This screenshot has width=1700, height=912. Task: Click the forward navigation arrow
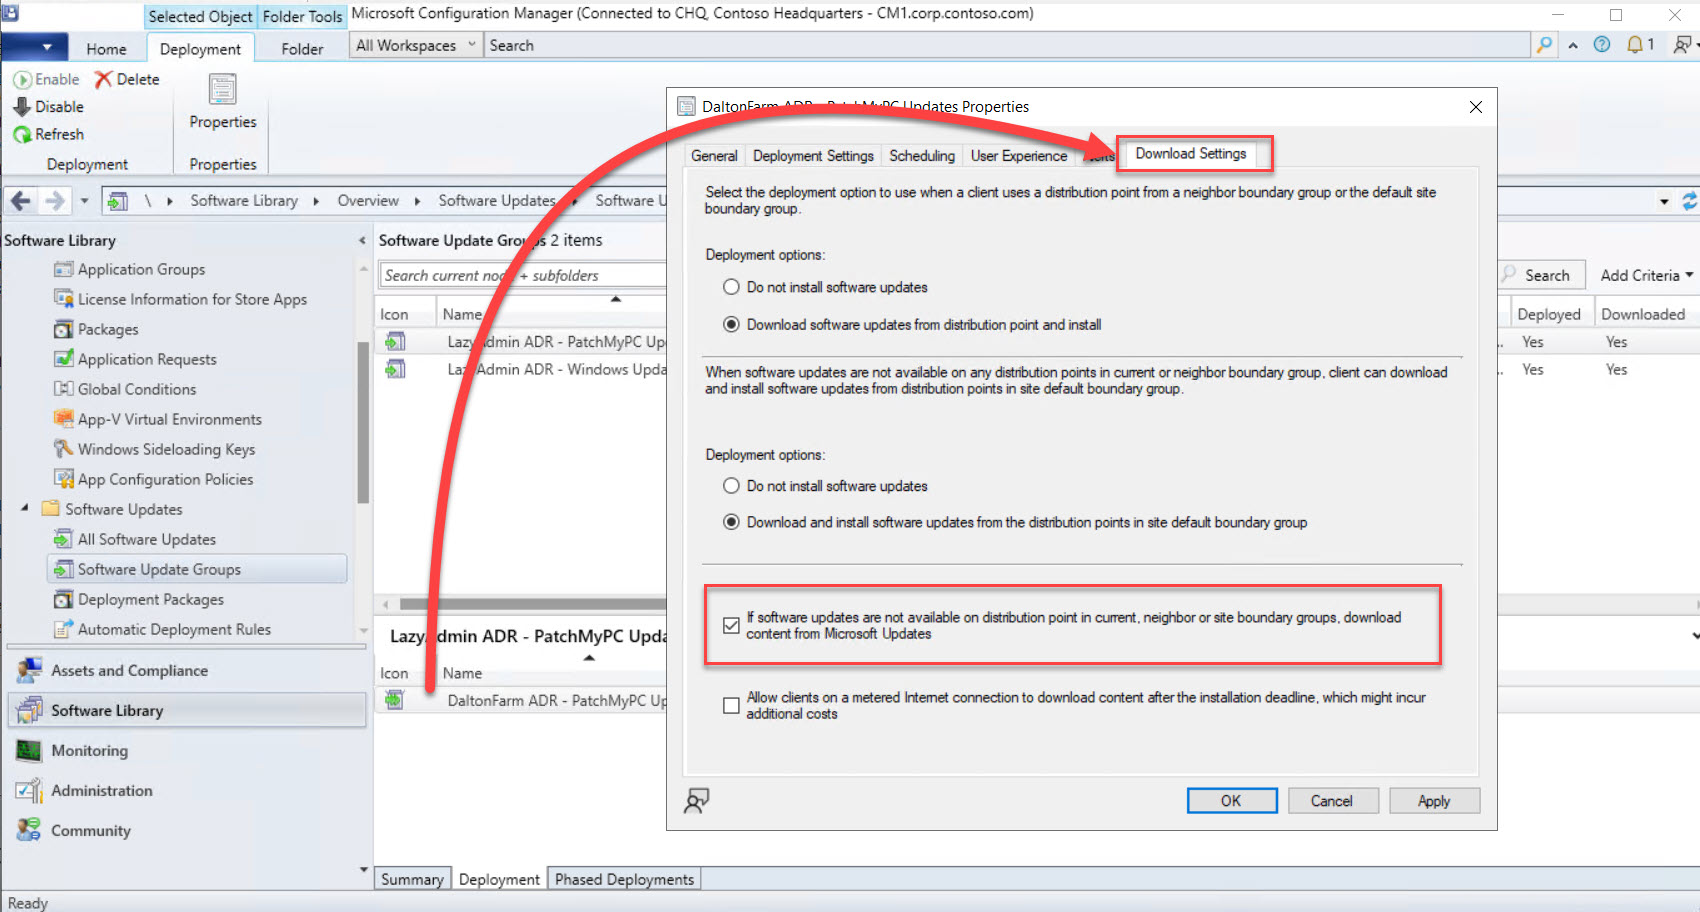pos(55,201)
